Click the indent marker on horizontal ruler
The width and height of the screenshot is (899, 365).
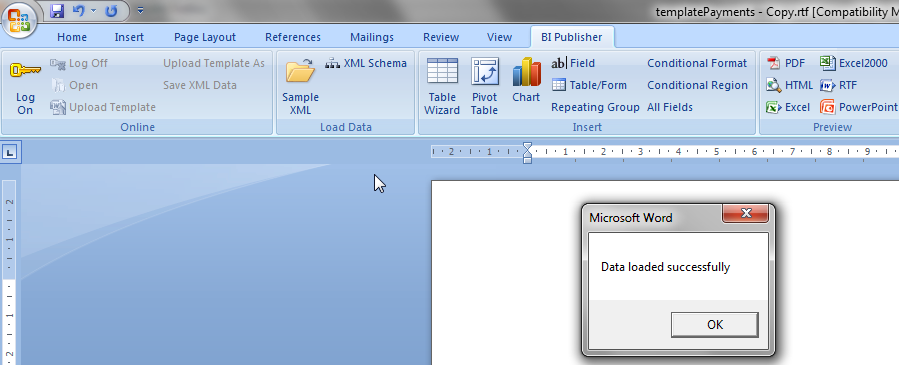[x=527, y=153]
